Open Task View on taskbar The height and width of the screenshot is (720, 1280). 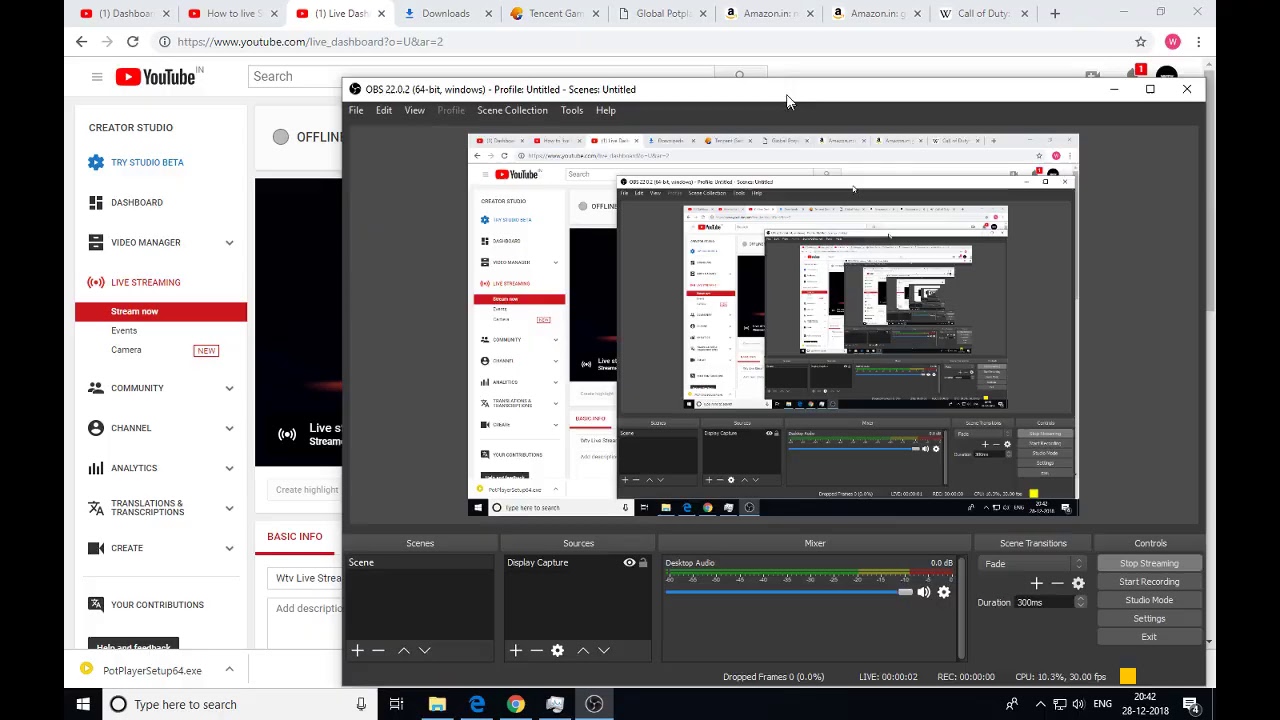pyautogui.click(x=396, y=704)
